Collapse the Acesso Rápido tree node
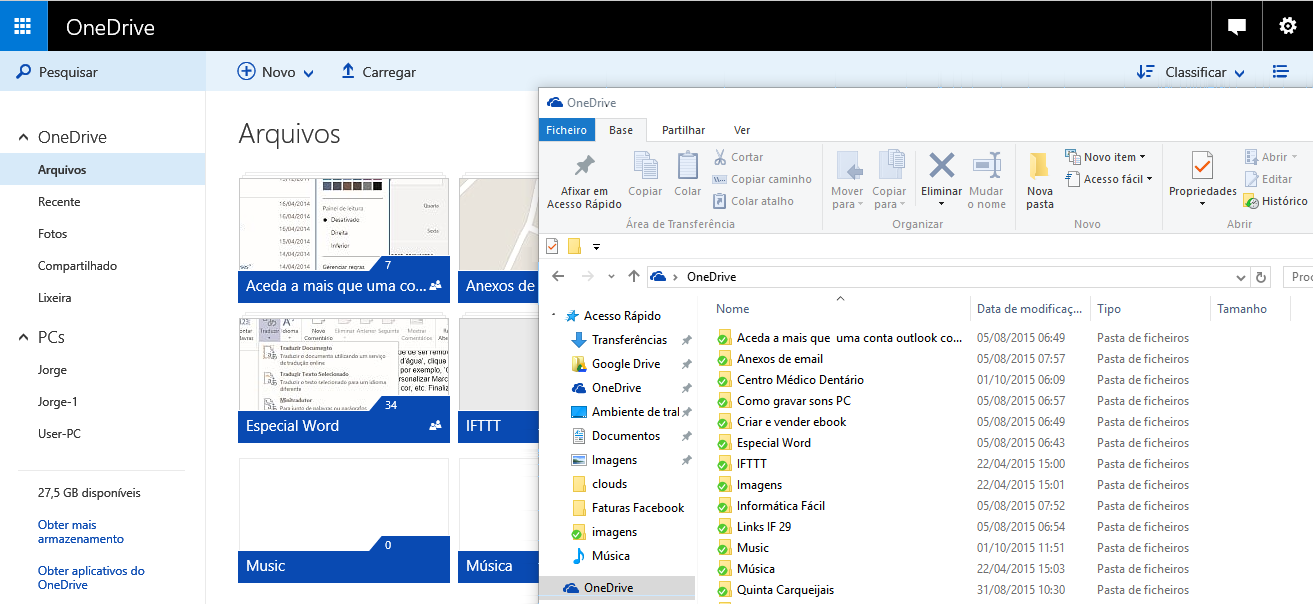The height and width of the screenshot is (604, 1313). [x=554, y=315]
